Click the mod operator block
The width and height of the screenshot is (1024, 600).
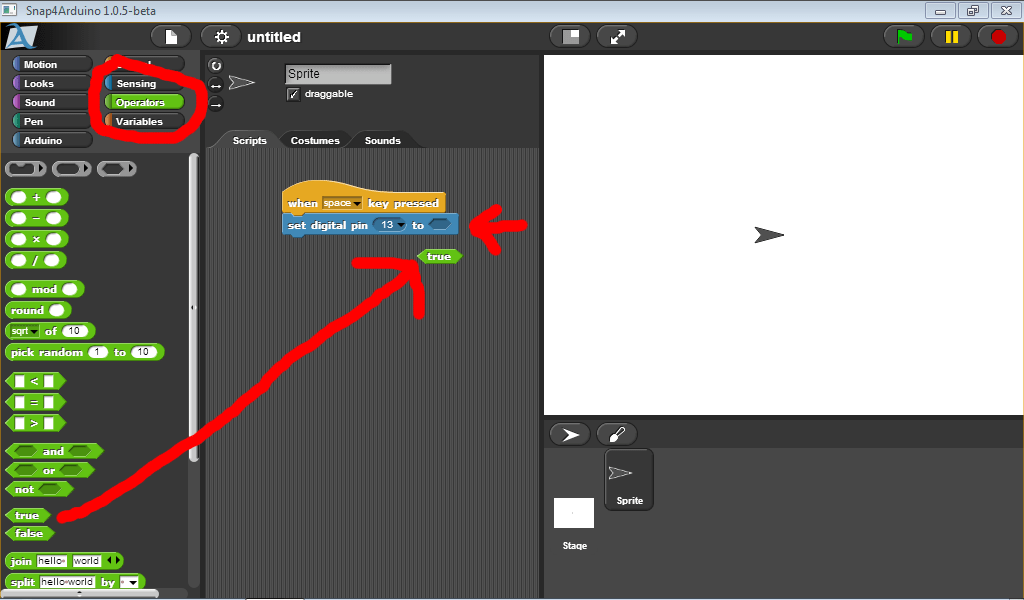tap(44, 289)
